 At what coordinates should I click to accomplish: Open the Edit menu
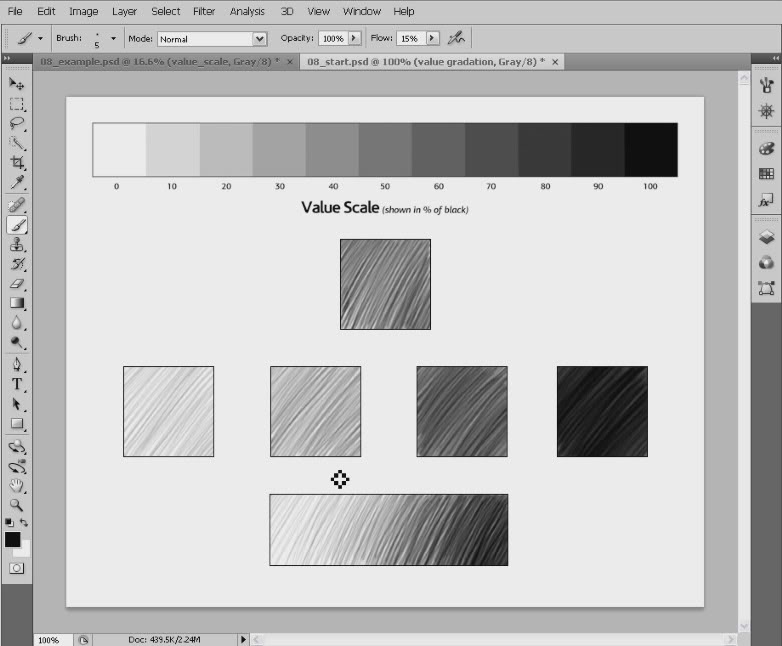click(x=46, y=11)
